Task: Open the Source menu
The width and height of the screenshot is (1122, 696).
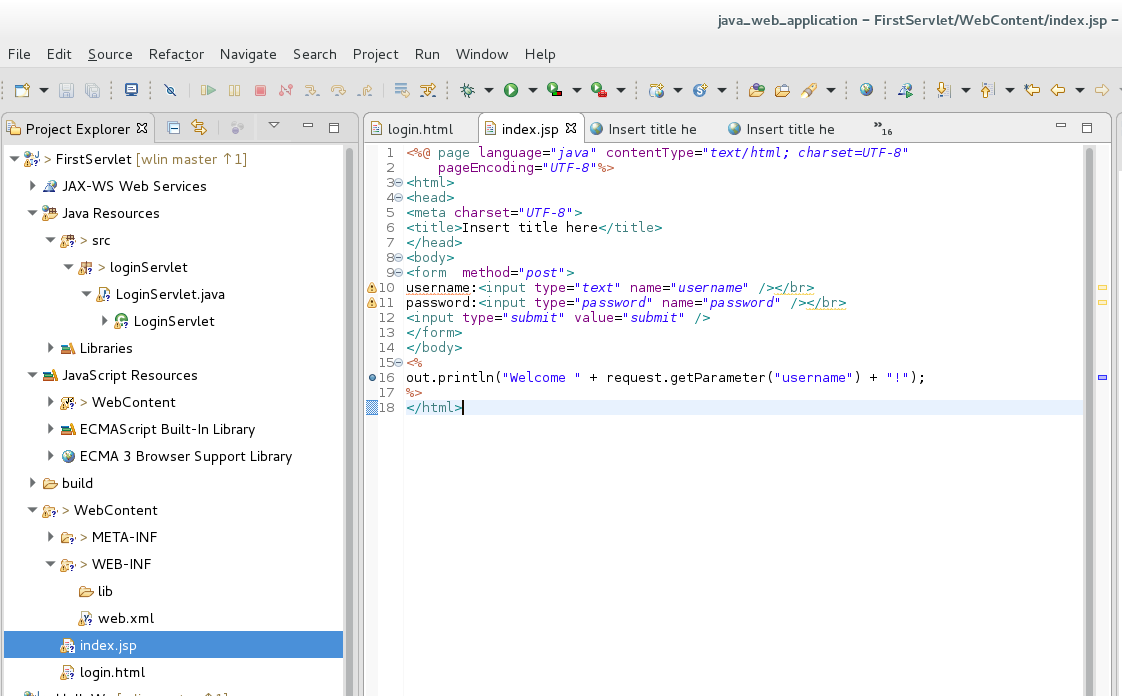Action: click(110, 54)
